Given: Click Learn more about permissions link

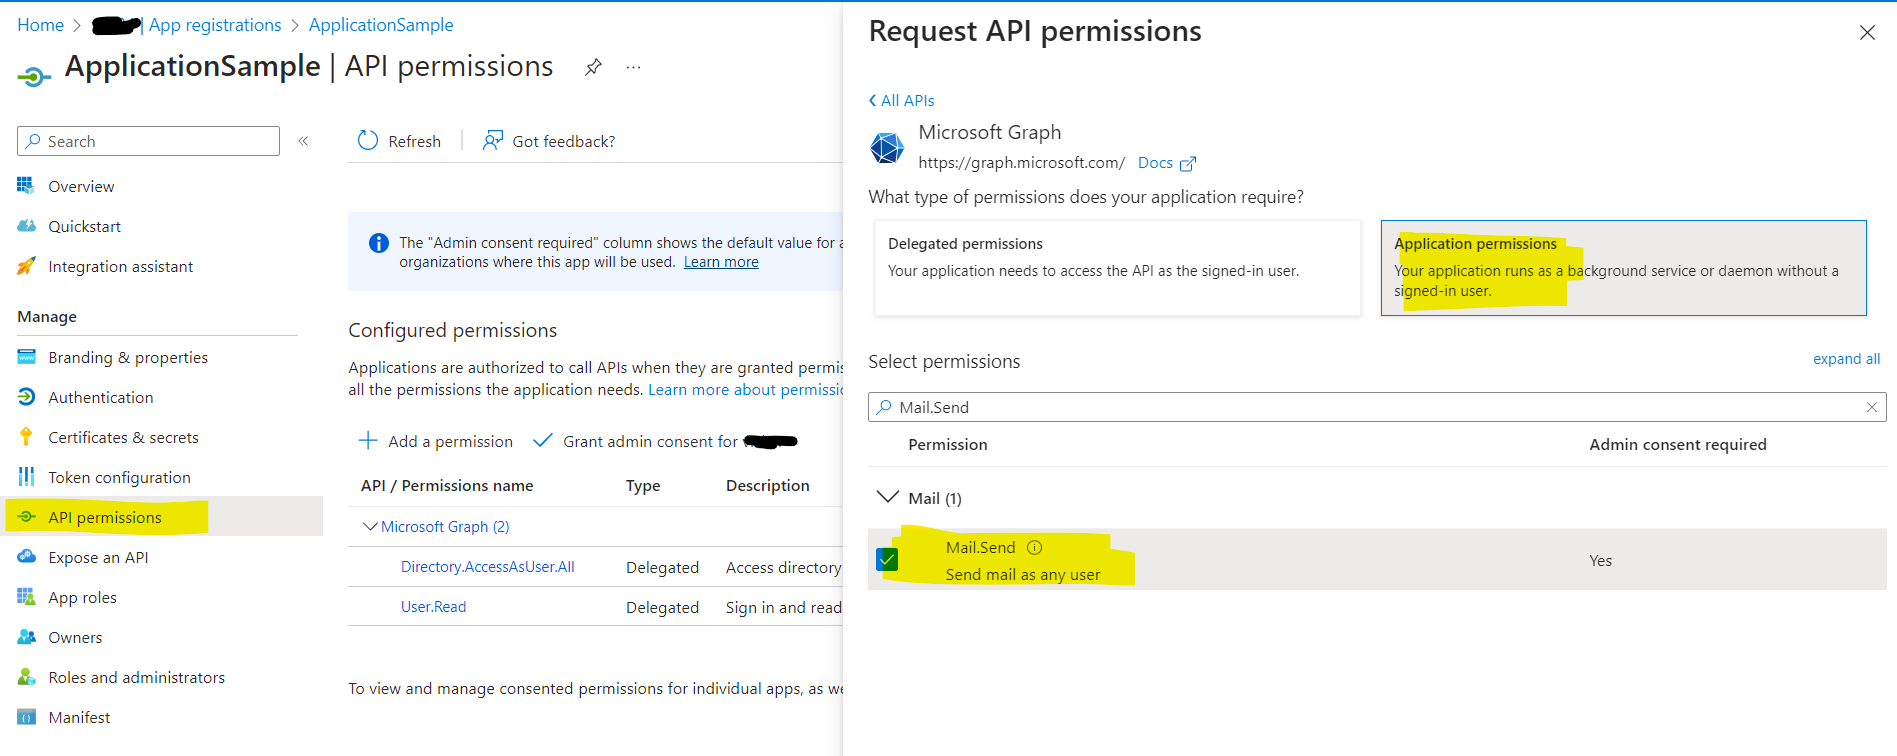Looking at the screenshot, I should (745, 390).
